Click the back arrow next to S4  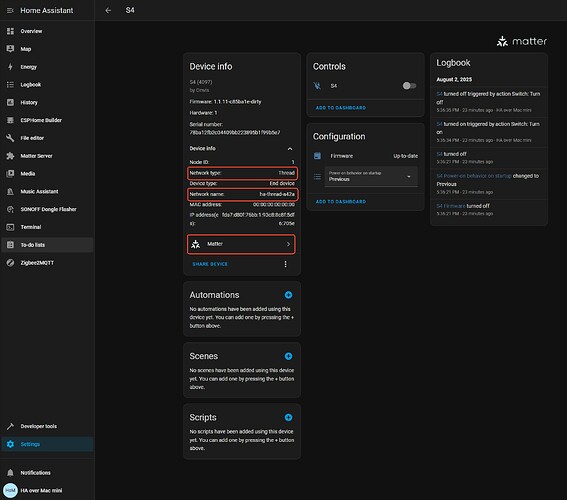pyautogui.click(x=108, y=10)
